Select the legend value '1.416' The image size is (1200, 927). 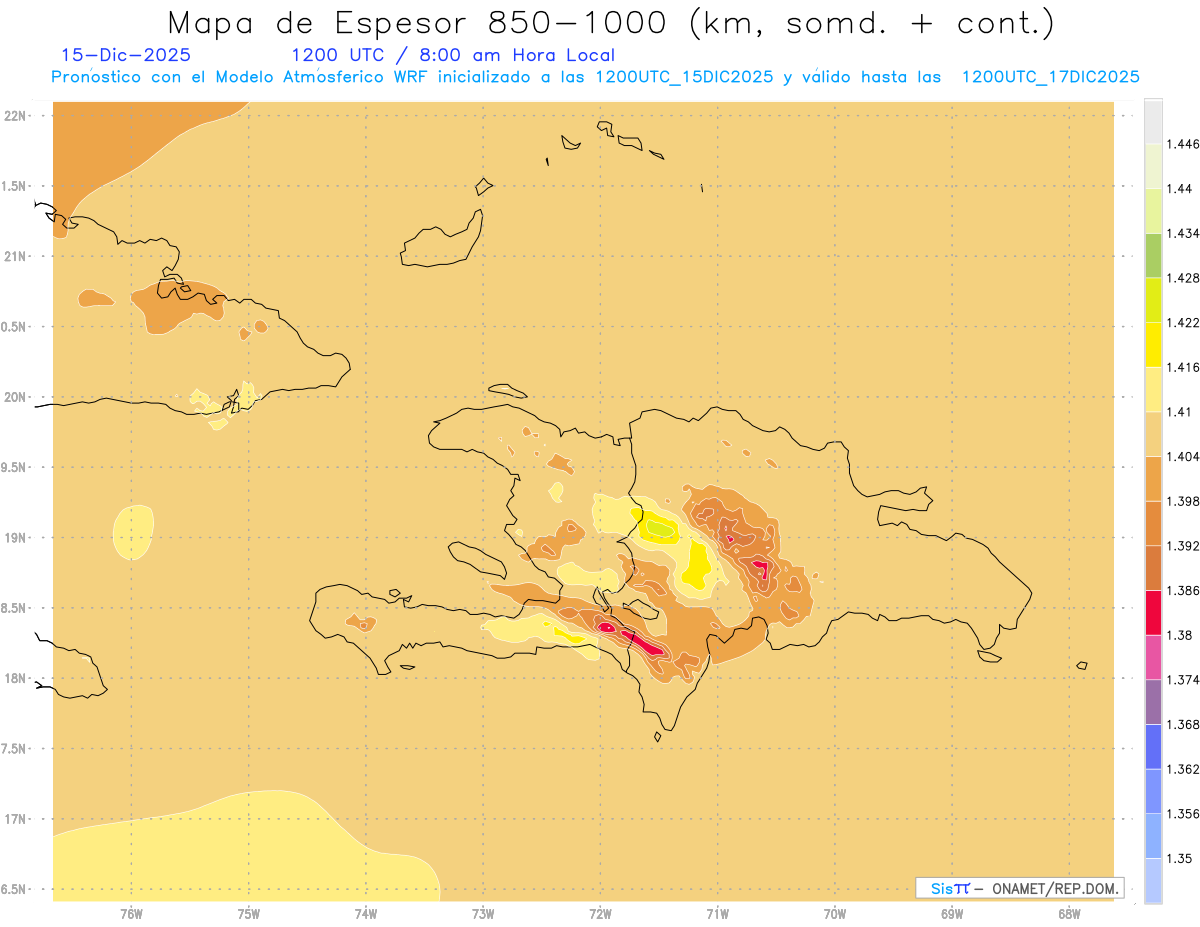click(1182, 367)
